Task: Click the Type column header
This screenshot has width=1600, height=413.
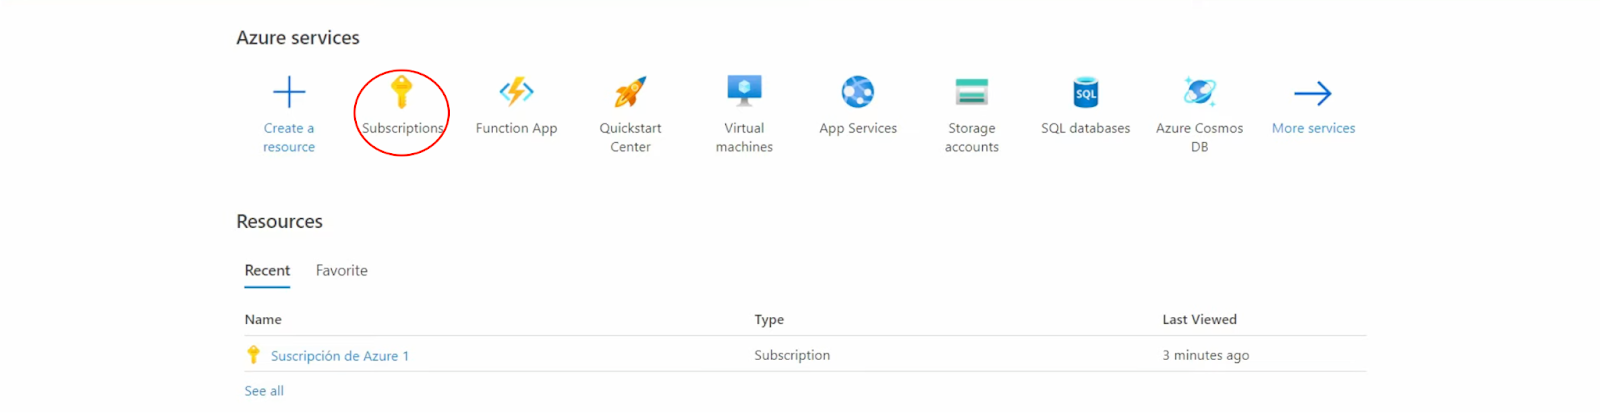Action: point(769,320)
